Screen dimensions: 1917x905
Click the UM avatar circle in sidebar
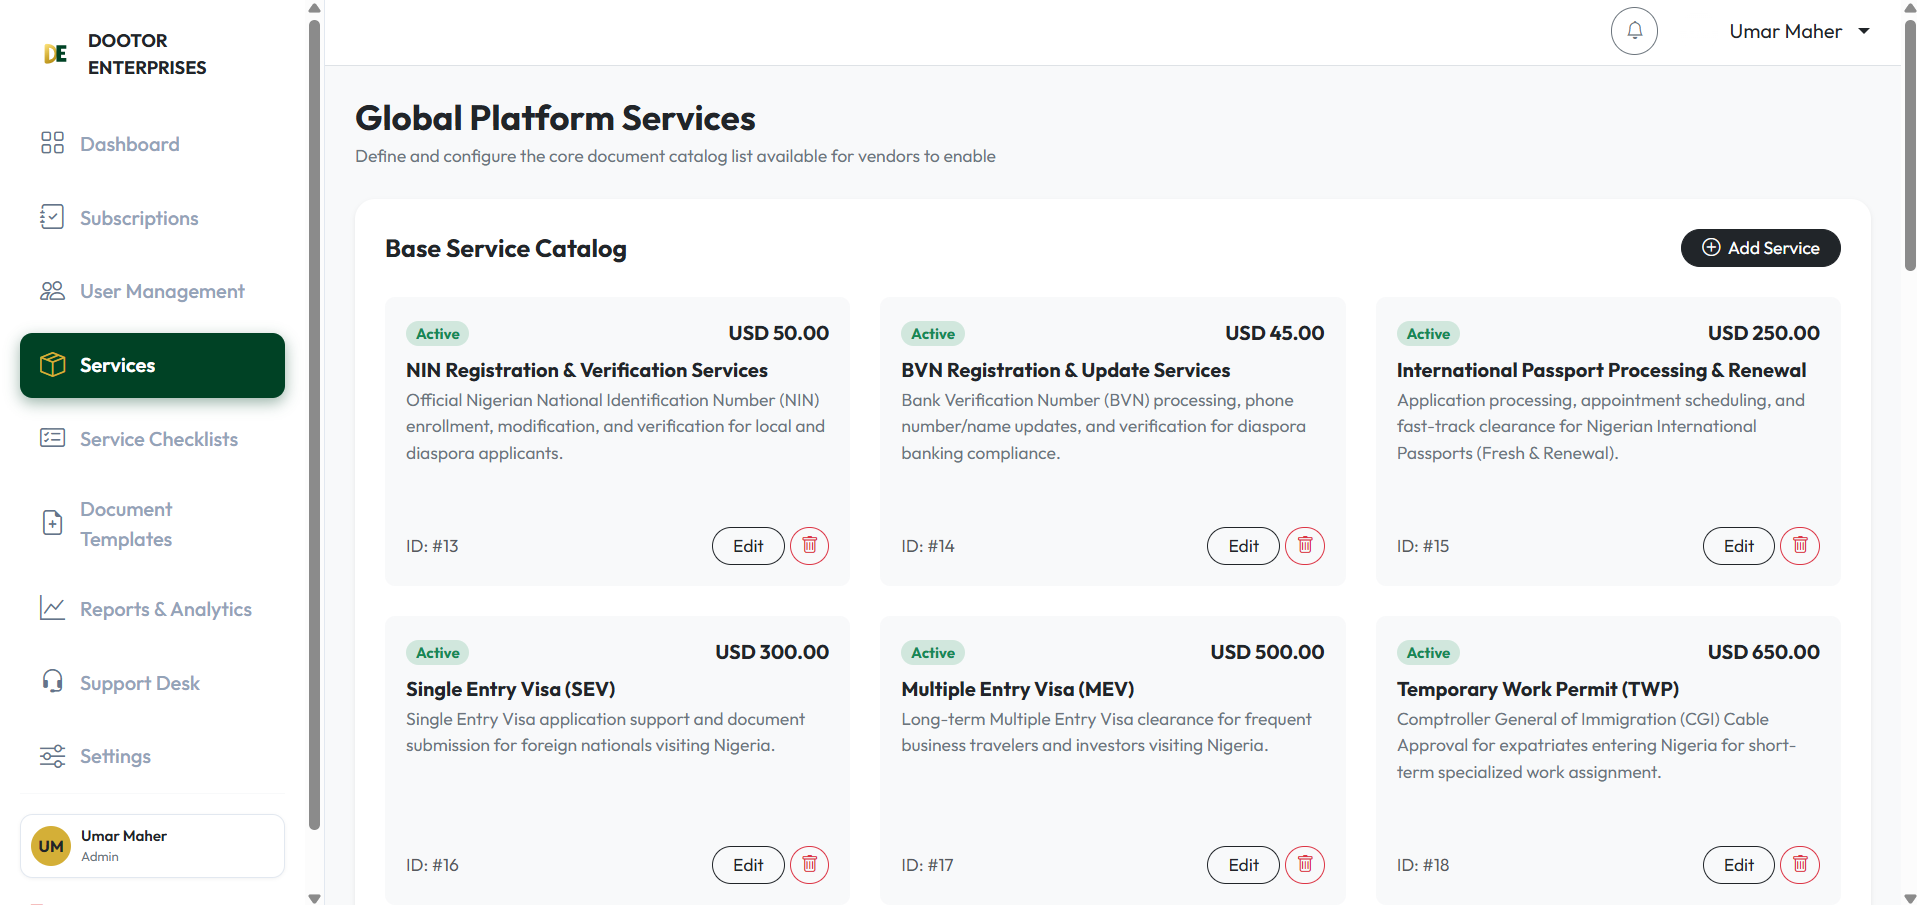pos(51,846)
